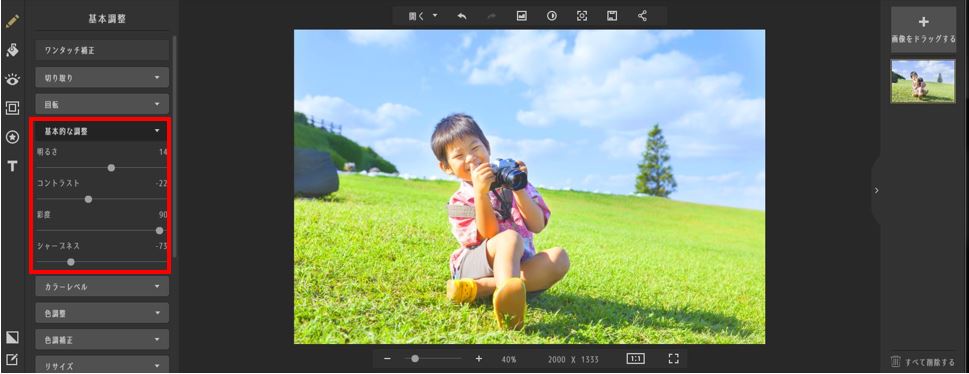Expand the right panel arrow handle
This screenshot has width=969, height=374.
876,190
